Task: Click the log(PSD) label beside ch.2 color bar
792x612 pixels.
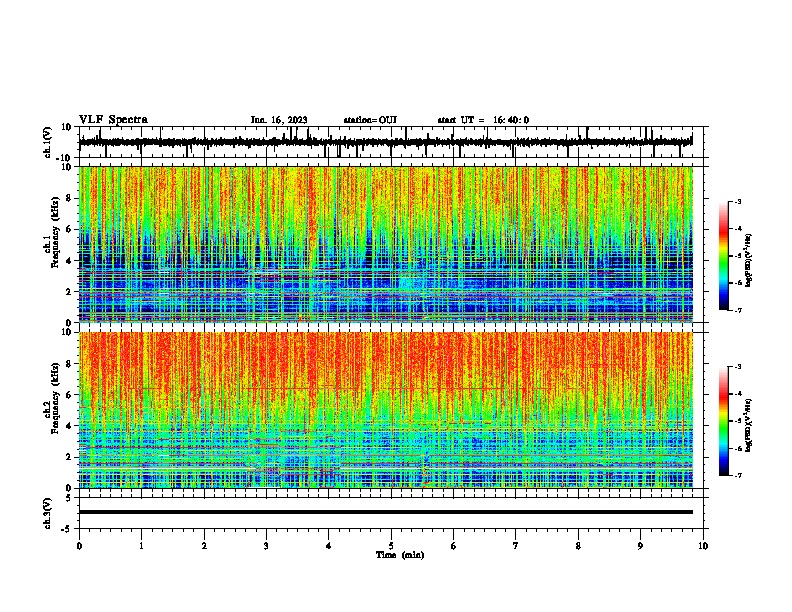Action: pyautogui.click(x=749, y=426)
